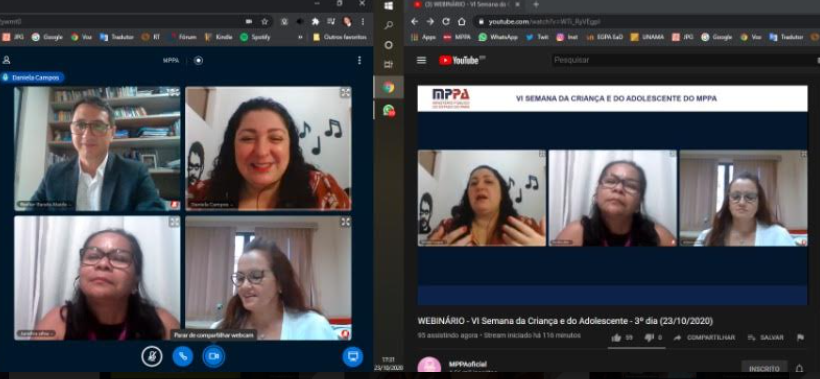This screenshot has height=379, width=820.
Task: Fullscreen the webcam of the woman in white blazer
Action: click(345, 222)
